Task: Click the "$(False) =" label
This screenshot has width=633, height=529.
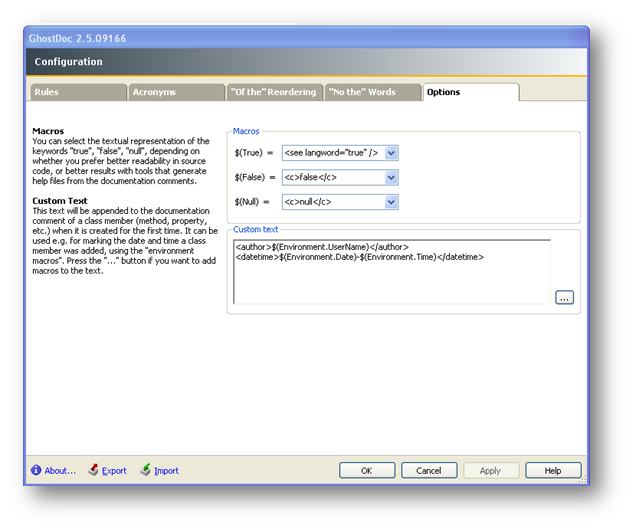Action: coord(255,178)
